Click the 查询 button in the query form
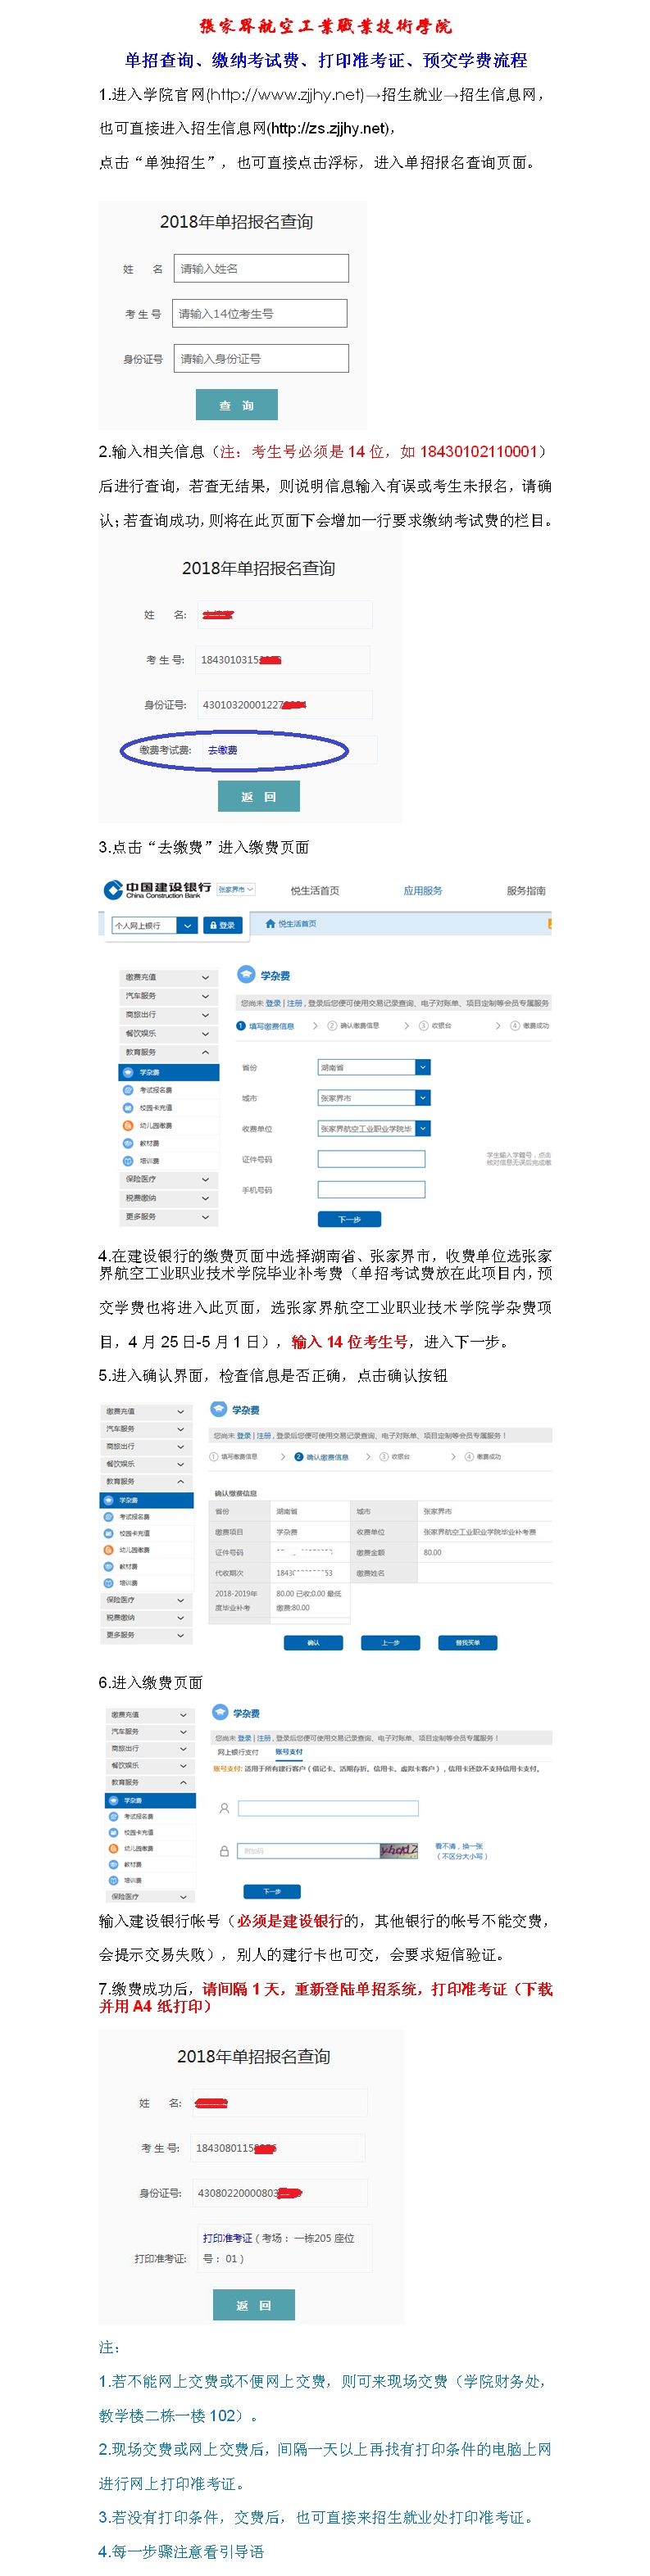The width and height of the screenshot is (650, 2576). [236, 405]
